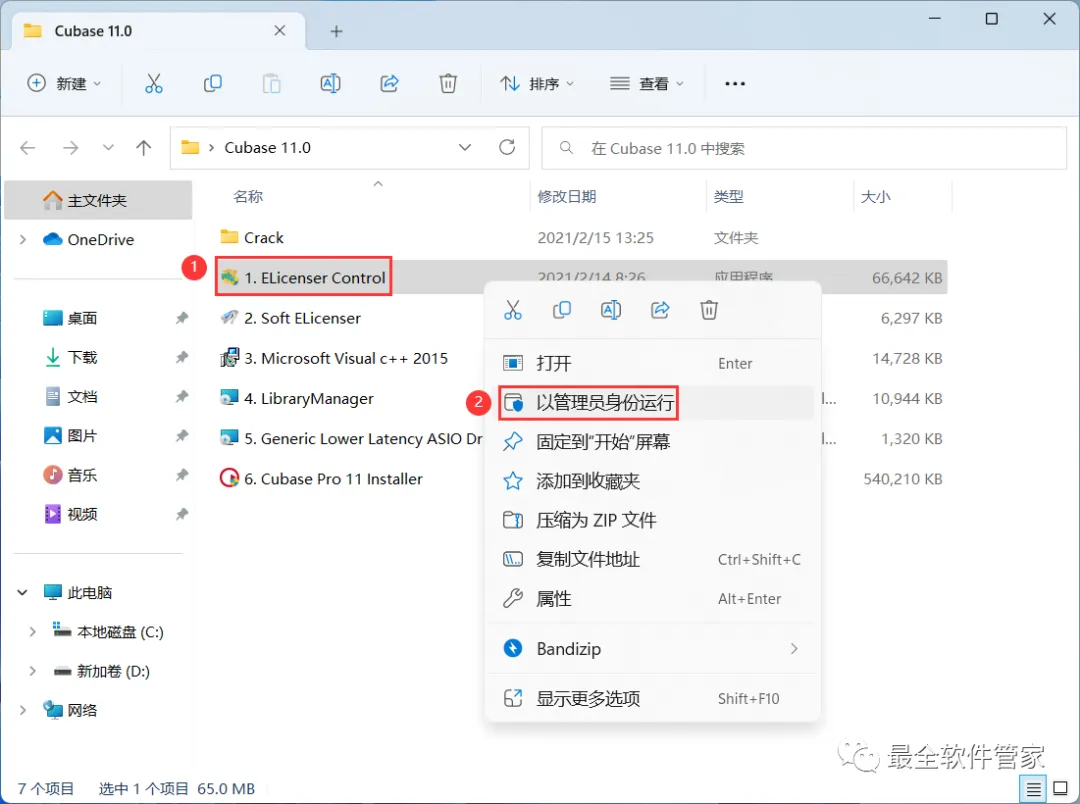Expand the 新加卷 (D:) node
The width and height of the screenshot is (1080, 804).
point(32,671)
